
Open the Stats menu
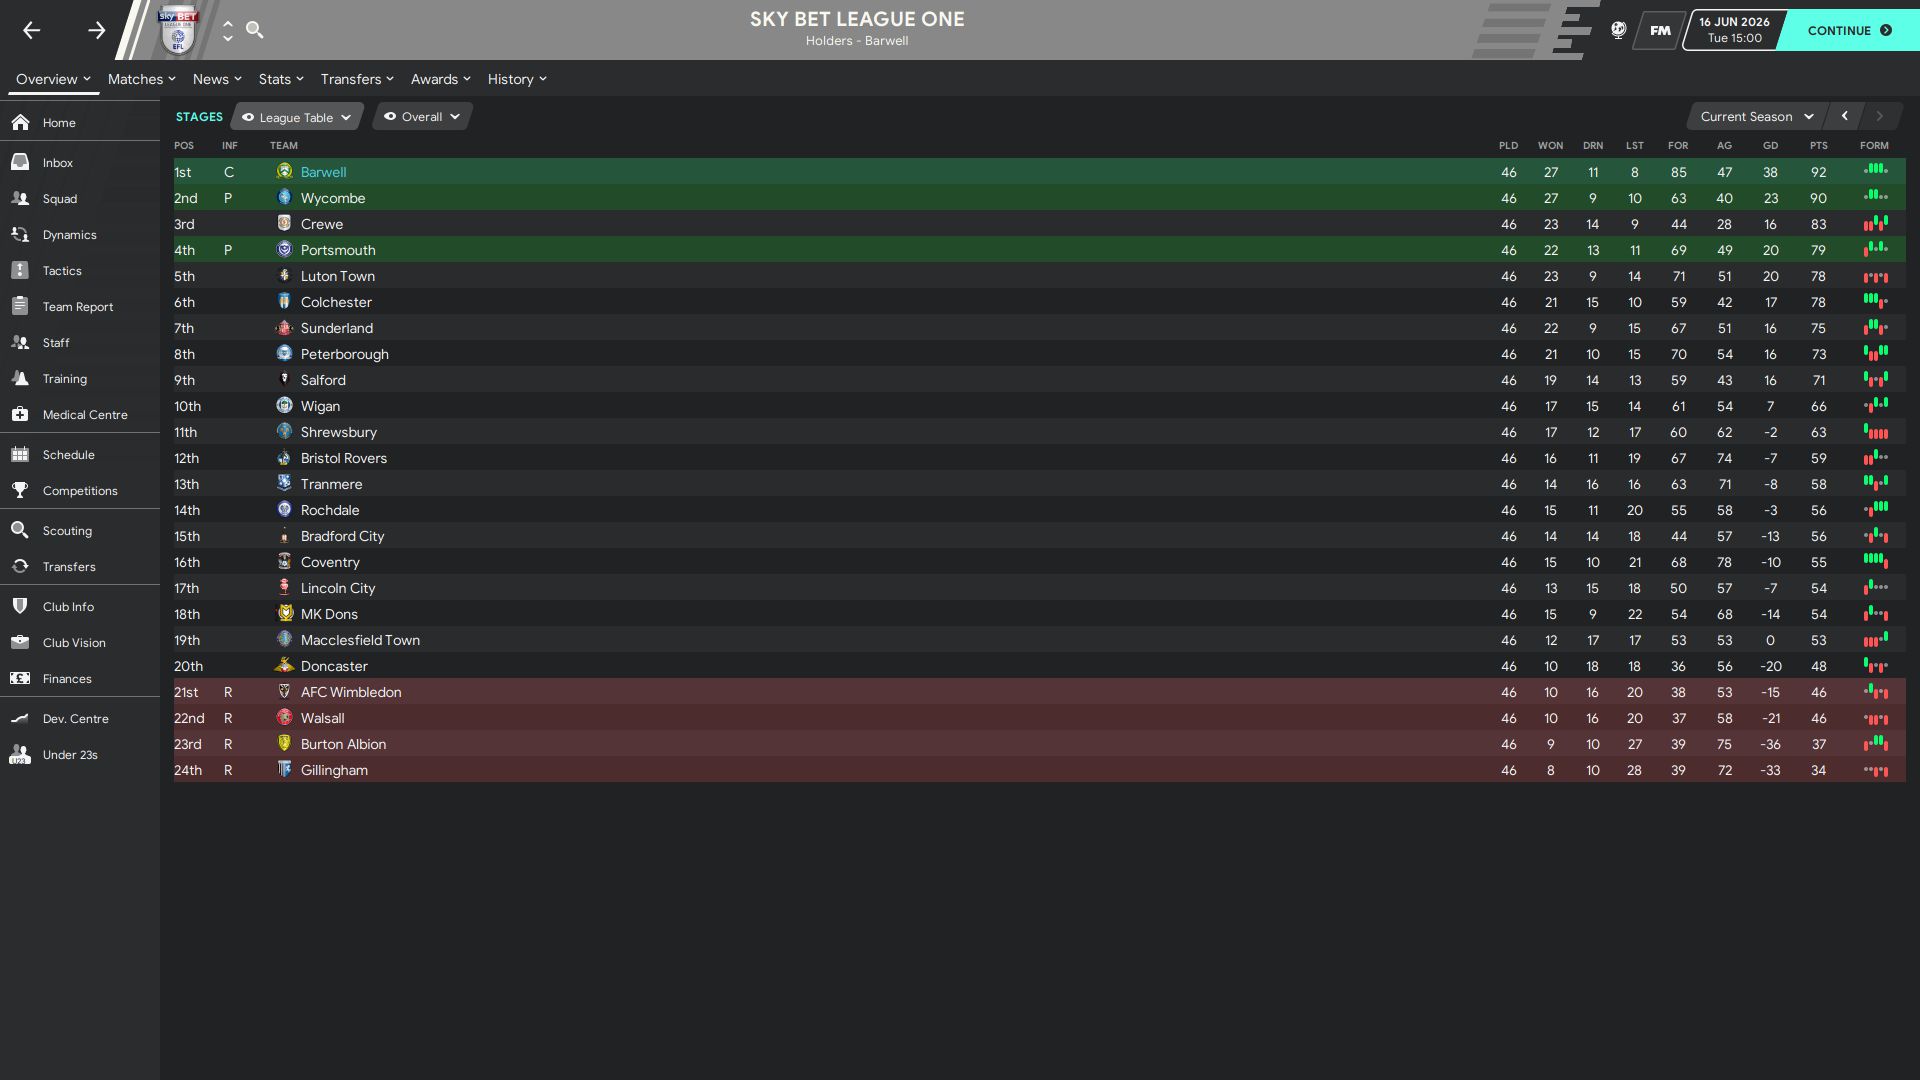[281, 79]
